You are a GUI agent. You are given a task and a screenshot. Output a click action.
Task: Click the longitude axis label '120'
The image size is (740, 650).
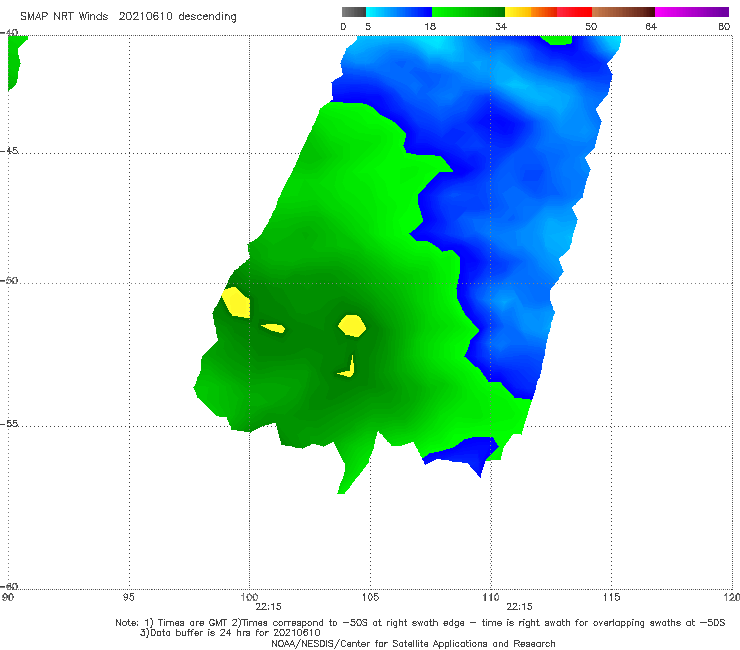click(x=732, y=597)
